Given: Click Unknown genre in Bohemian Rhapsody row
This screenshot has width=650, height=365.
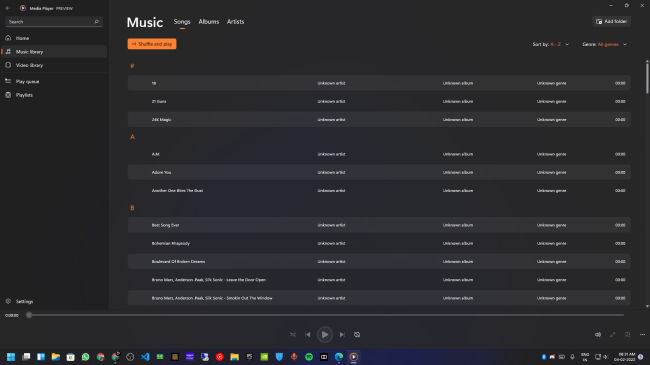Looking at the screenshot, I should (551, 243).
